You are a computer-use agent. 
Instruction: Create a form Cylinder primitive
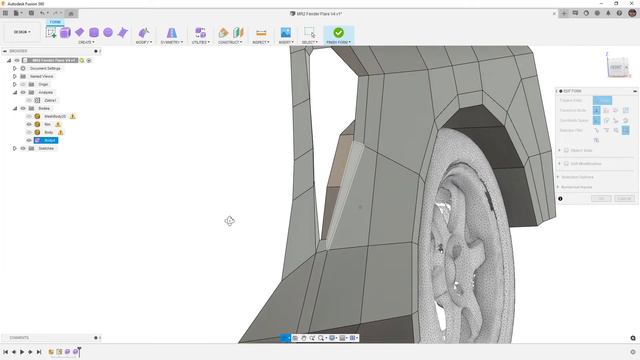(x=94, y=33)
